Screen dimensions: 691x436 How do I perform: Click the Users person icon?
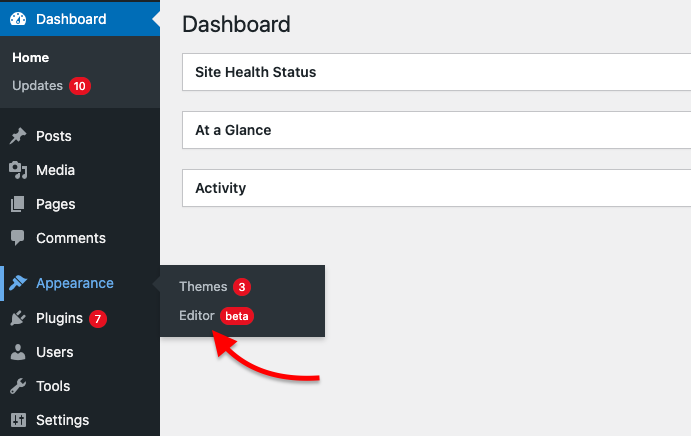tap(18, 352)
